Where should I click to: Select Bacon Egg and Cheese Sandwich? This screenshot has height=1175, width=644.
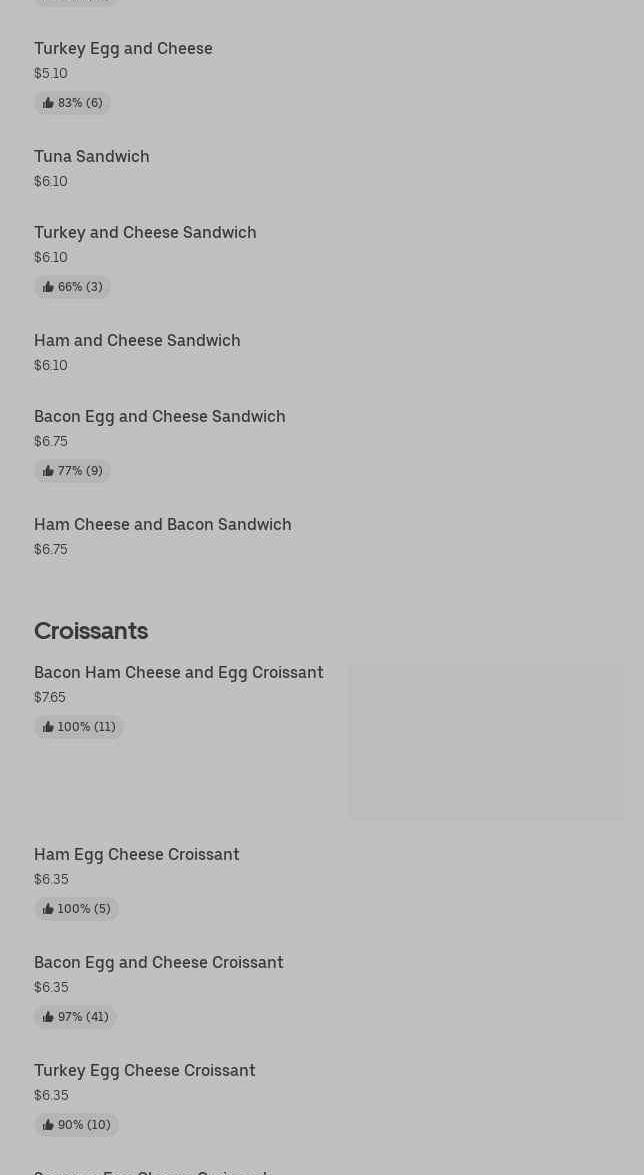click(x=160, y=416)
